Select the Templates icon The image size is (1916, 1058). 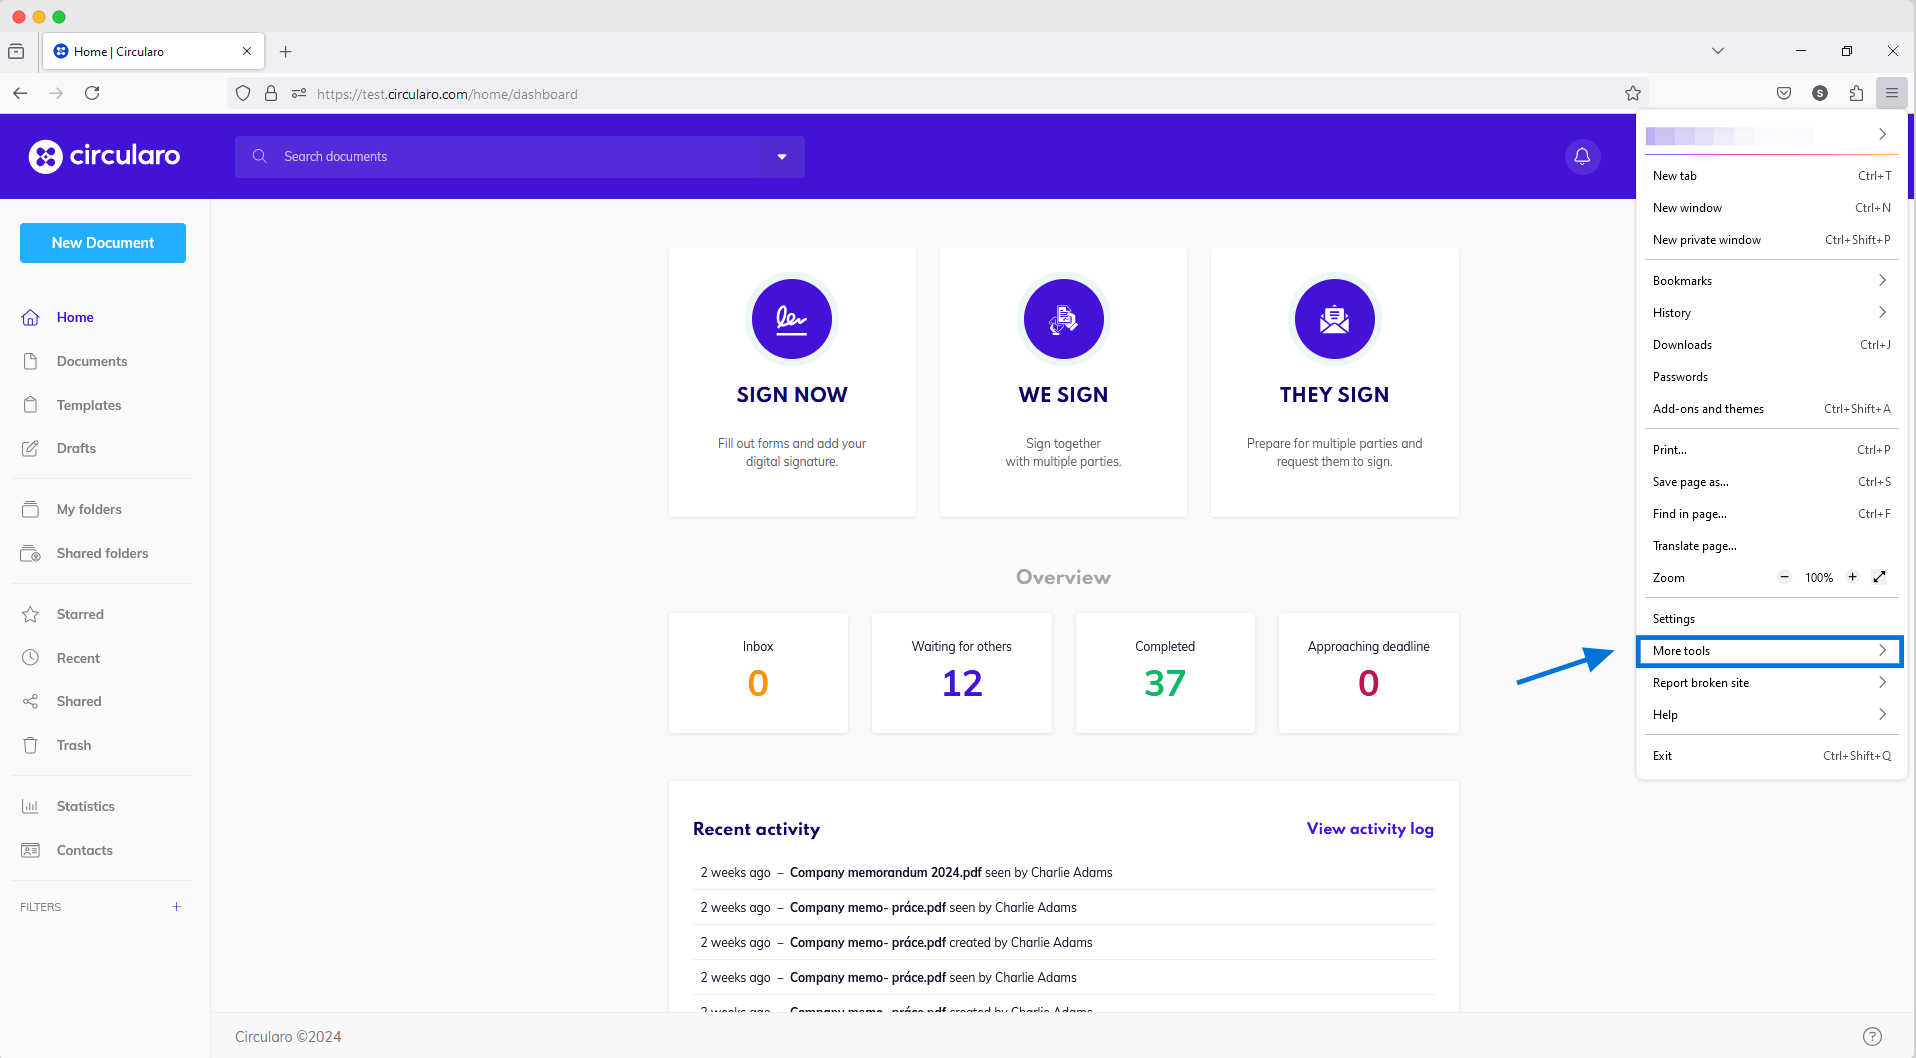(x=31, y=405)
